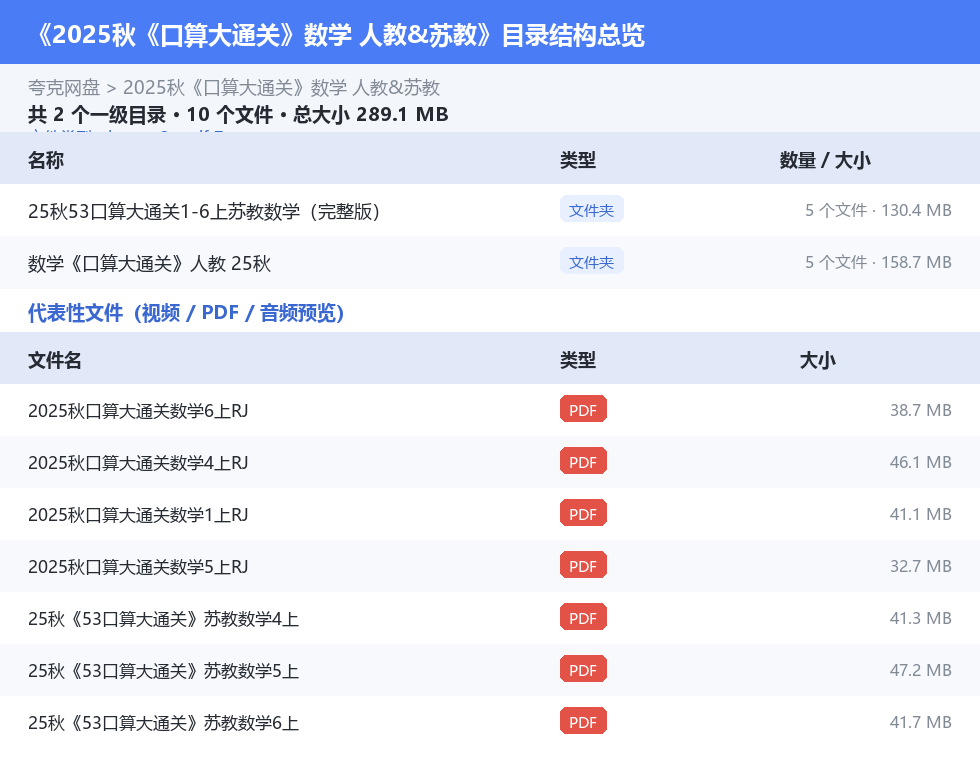This screenshot has height=780, width=980.
Task: Click the 文件夹 tag in the 苏教数学 row
Action: [x=591, y=210]
